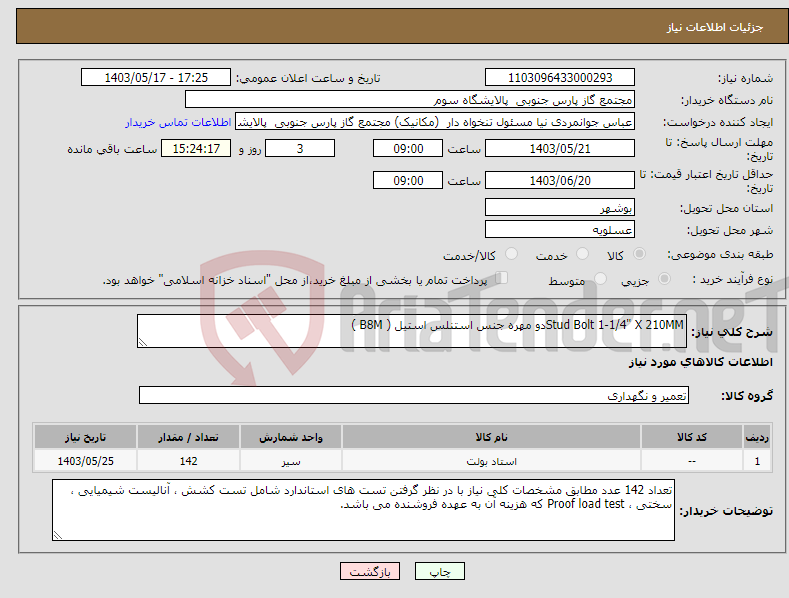Click the کد کالا column header

692,437
